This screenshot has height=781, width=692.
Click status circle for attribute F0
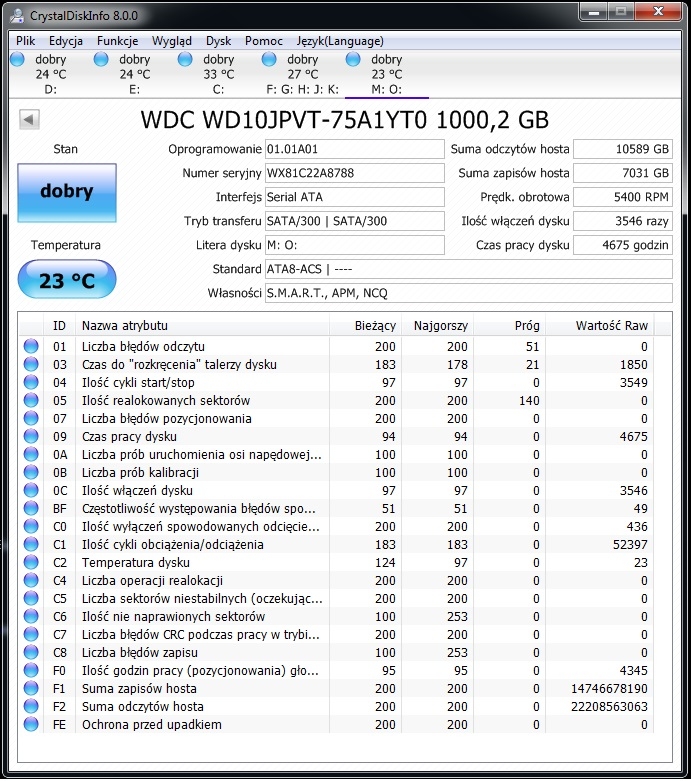(x=31, y=670)
